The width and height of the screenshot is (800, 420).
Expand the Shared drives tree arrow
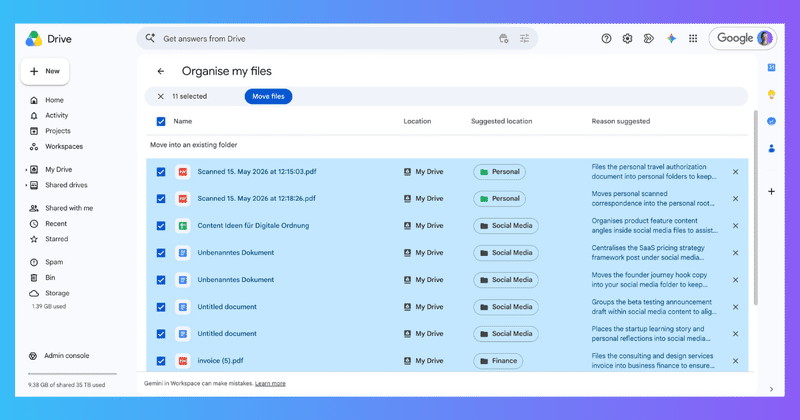(x=26, y=185)
